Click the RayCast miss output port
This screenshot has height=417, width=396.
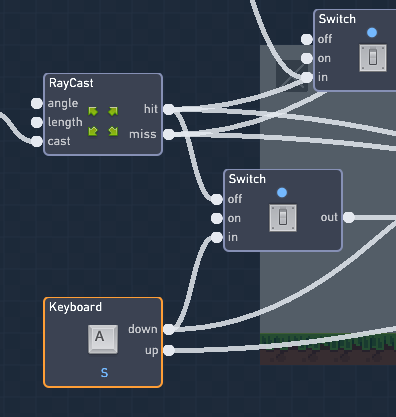point(169,134)
